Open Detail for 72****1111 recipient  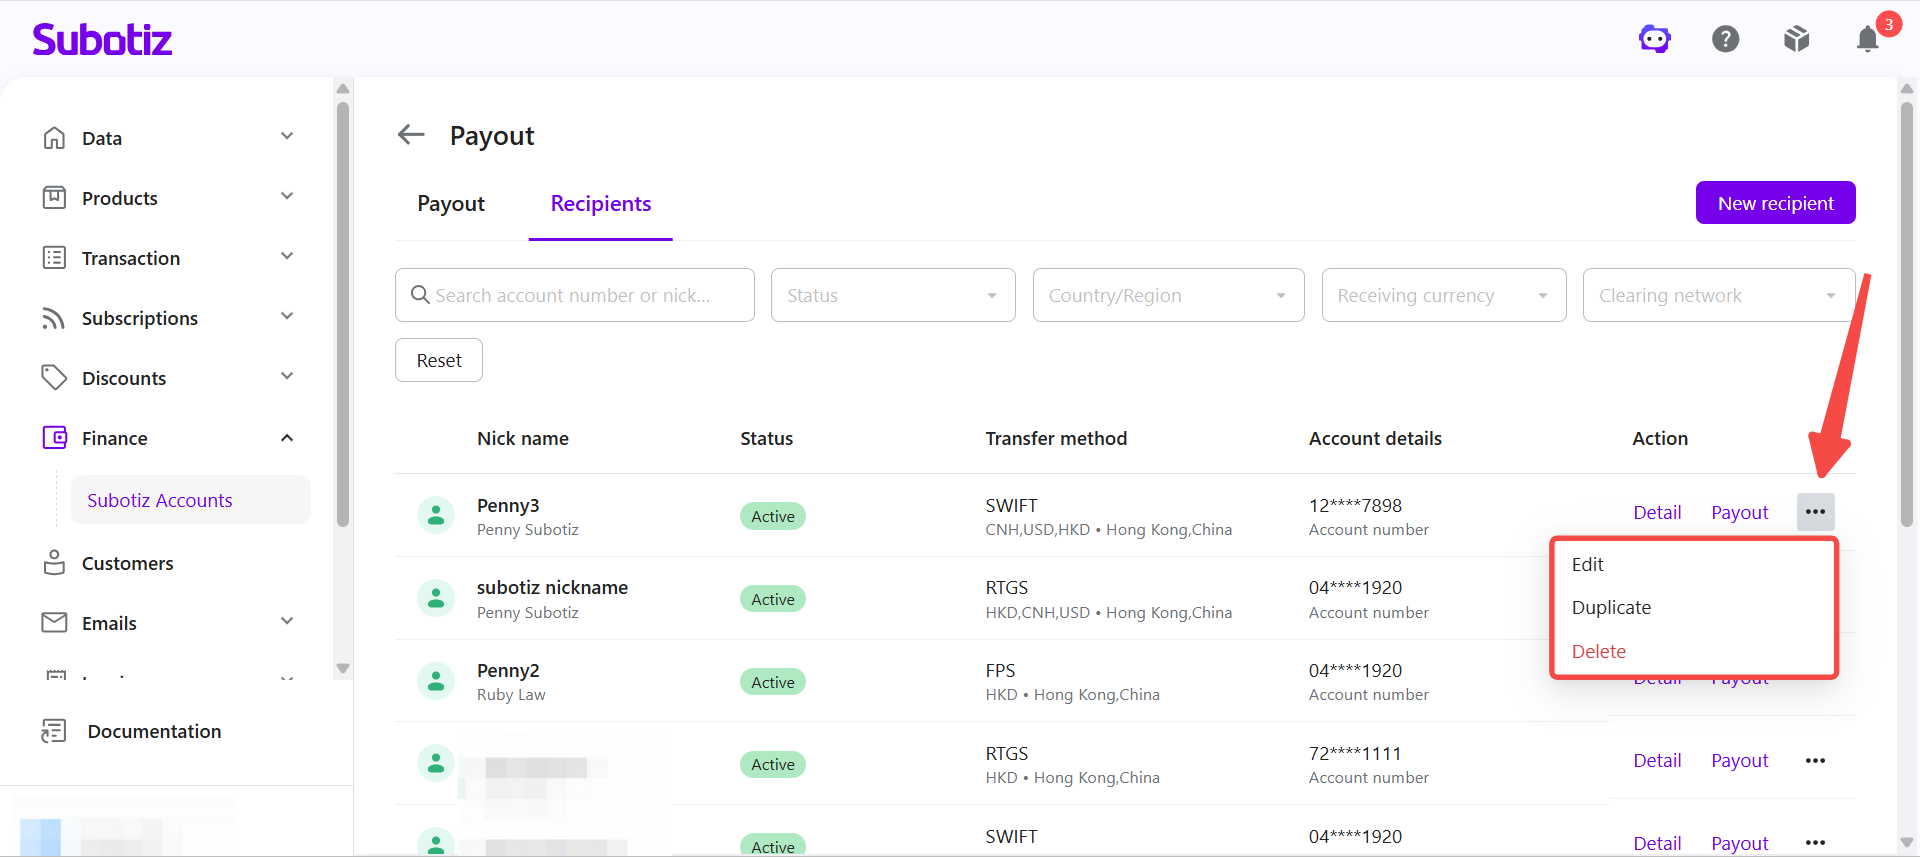click(x=1657, y=761)
